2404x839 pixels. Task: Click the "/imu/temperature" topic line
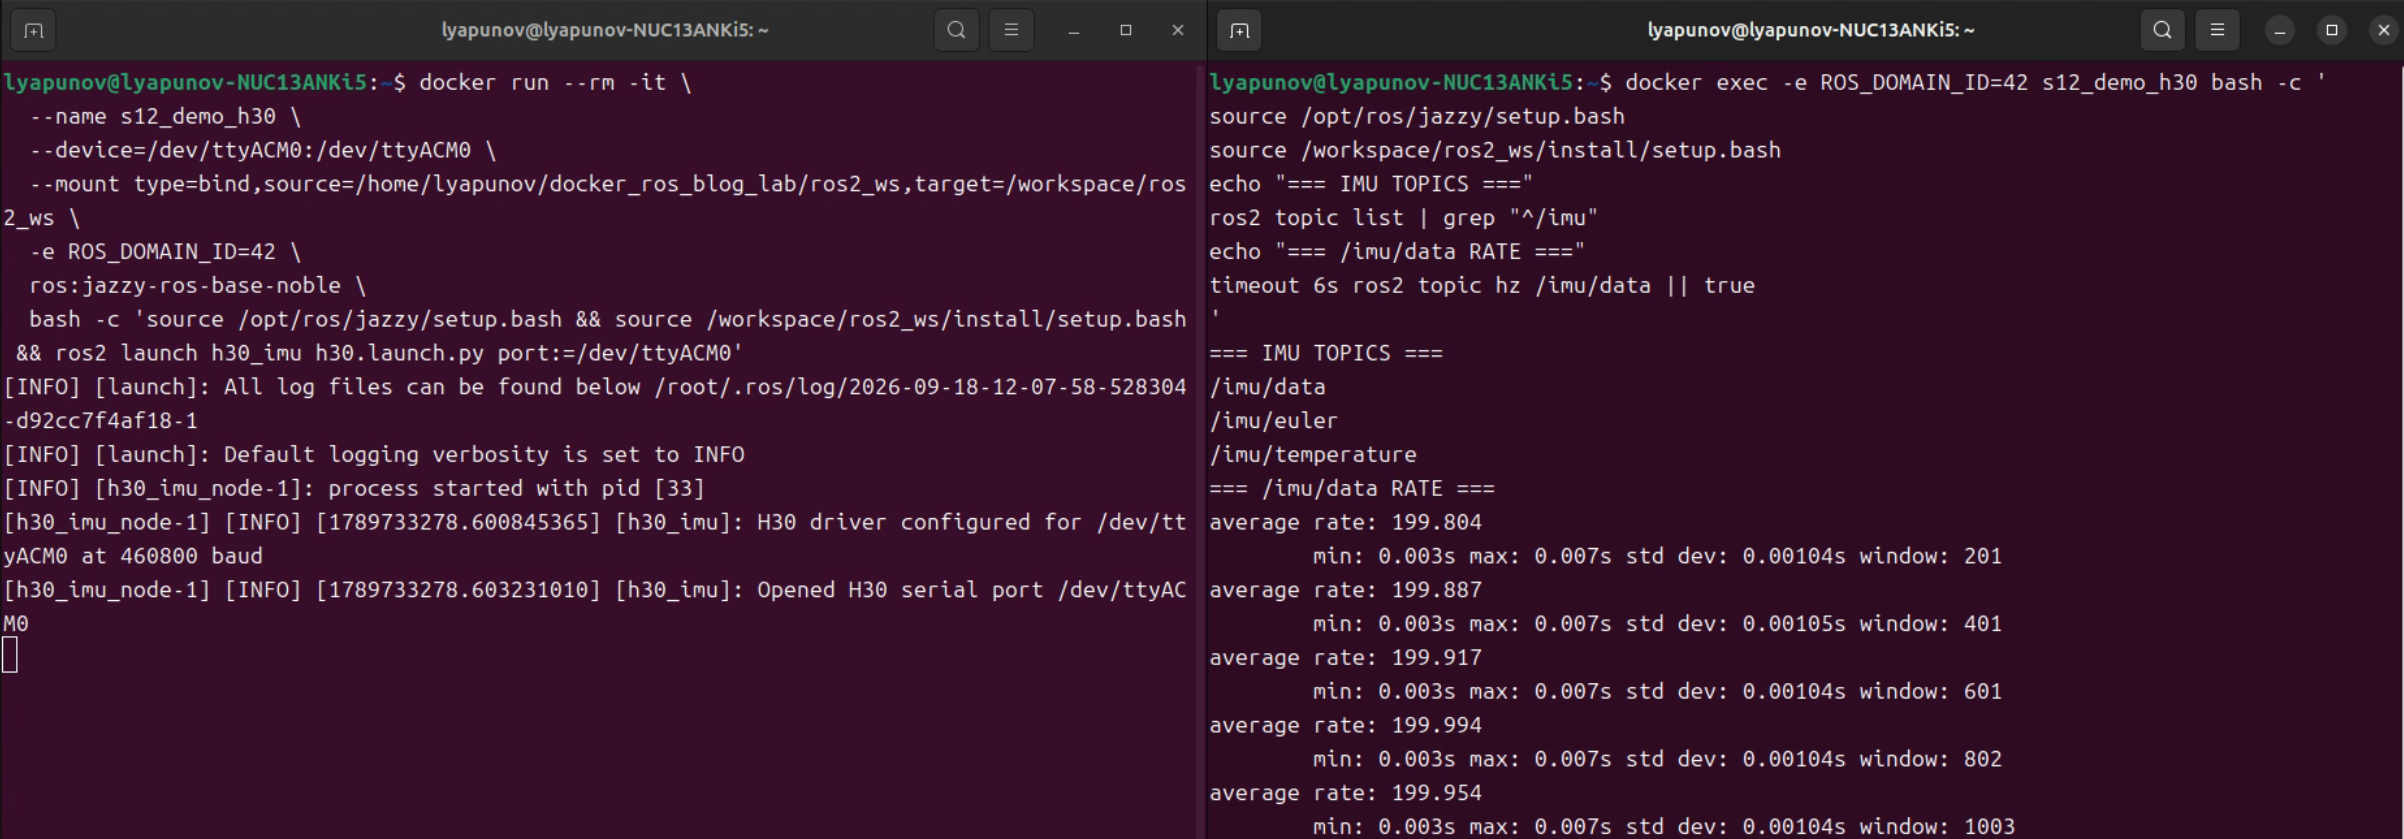tap(1313, 455)
